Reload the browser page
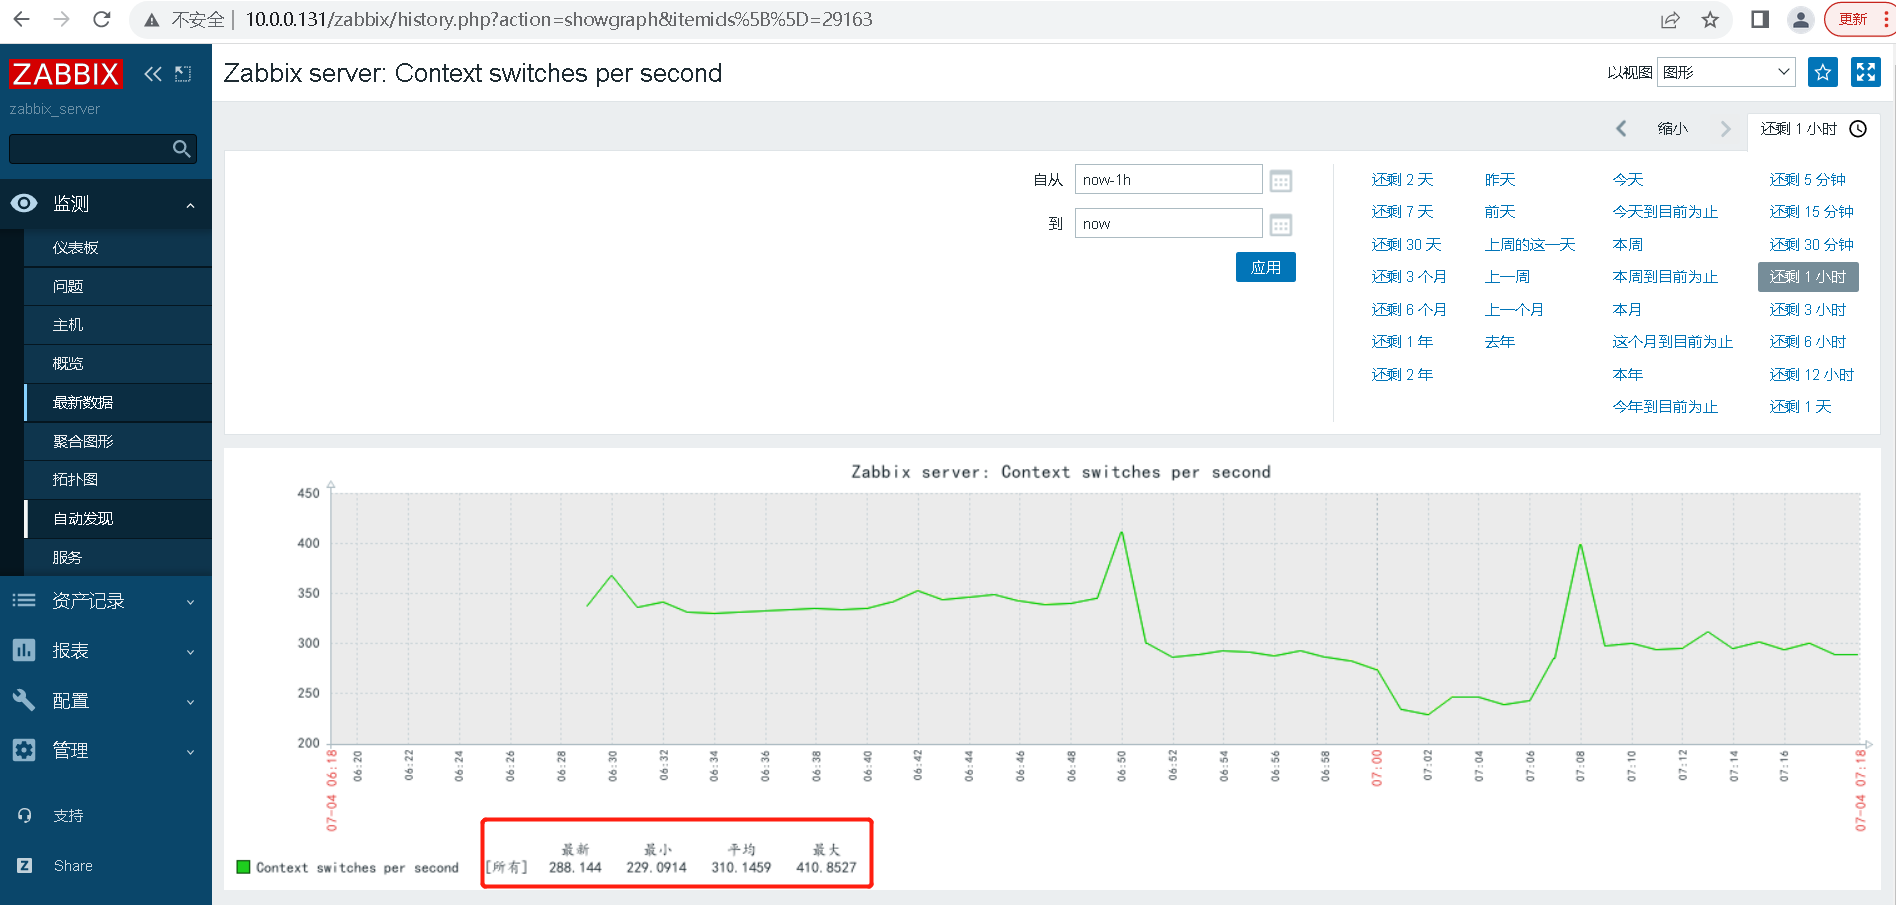This screenshot has width=1896, height=905. coord(101,19)
